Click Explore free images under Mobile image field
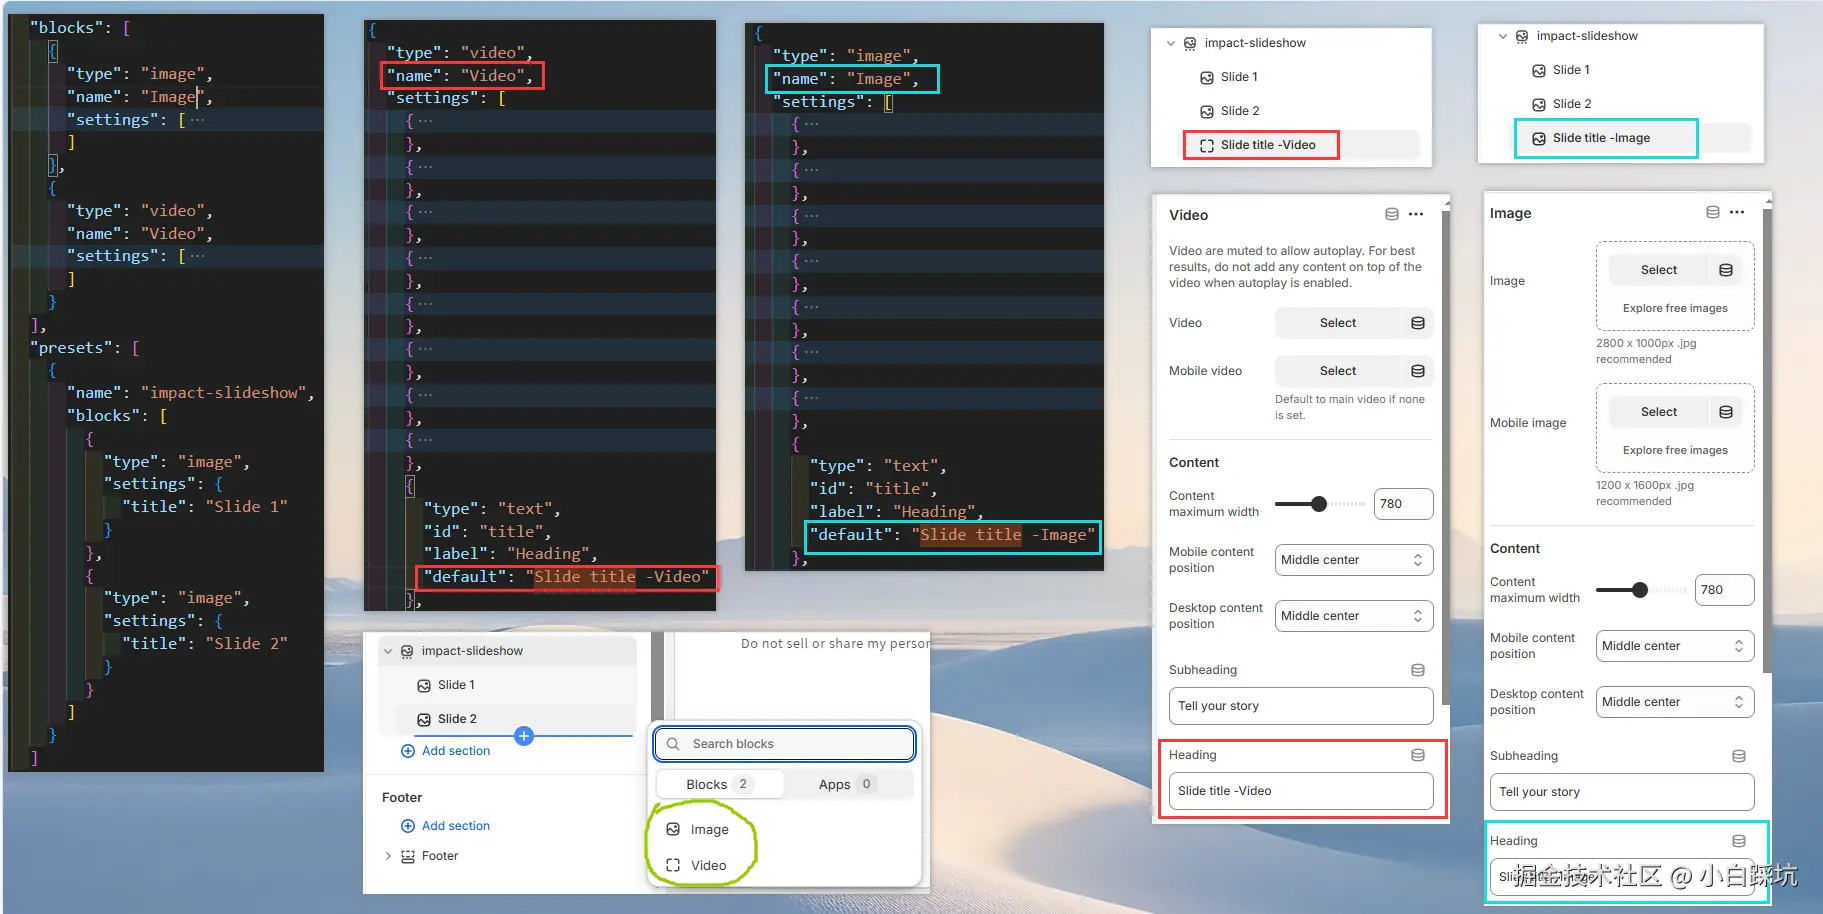The width and height of the screenshot is (1823, 914). point(1675,450)
